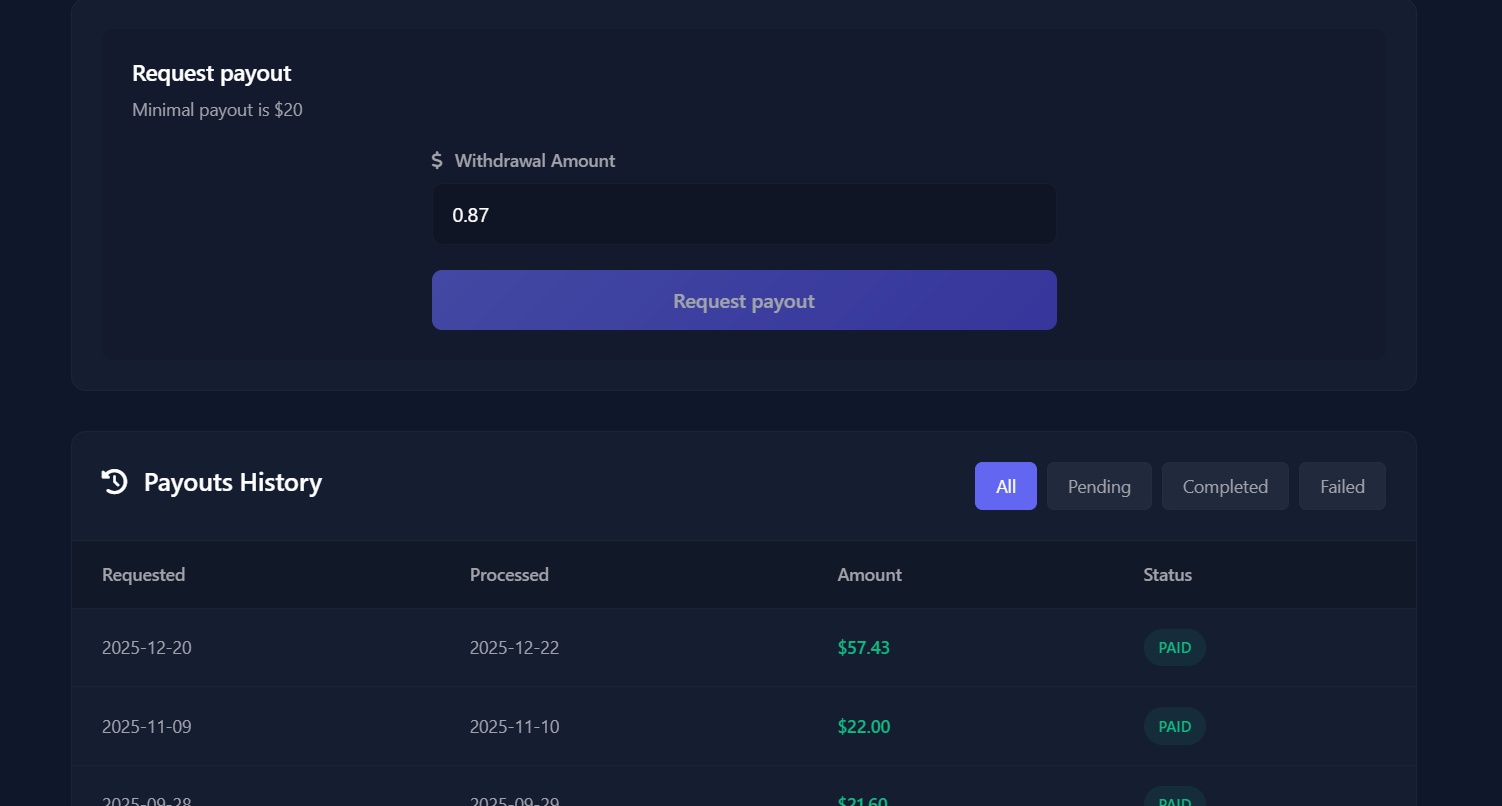
Task: Select the 2025-12-20 requested date row
Action: 147,648
